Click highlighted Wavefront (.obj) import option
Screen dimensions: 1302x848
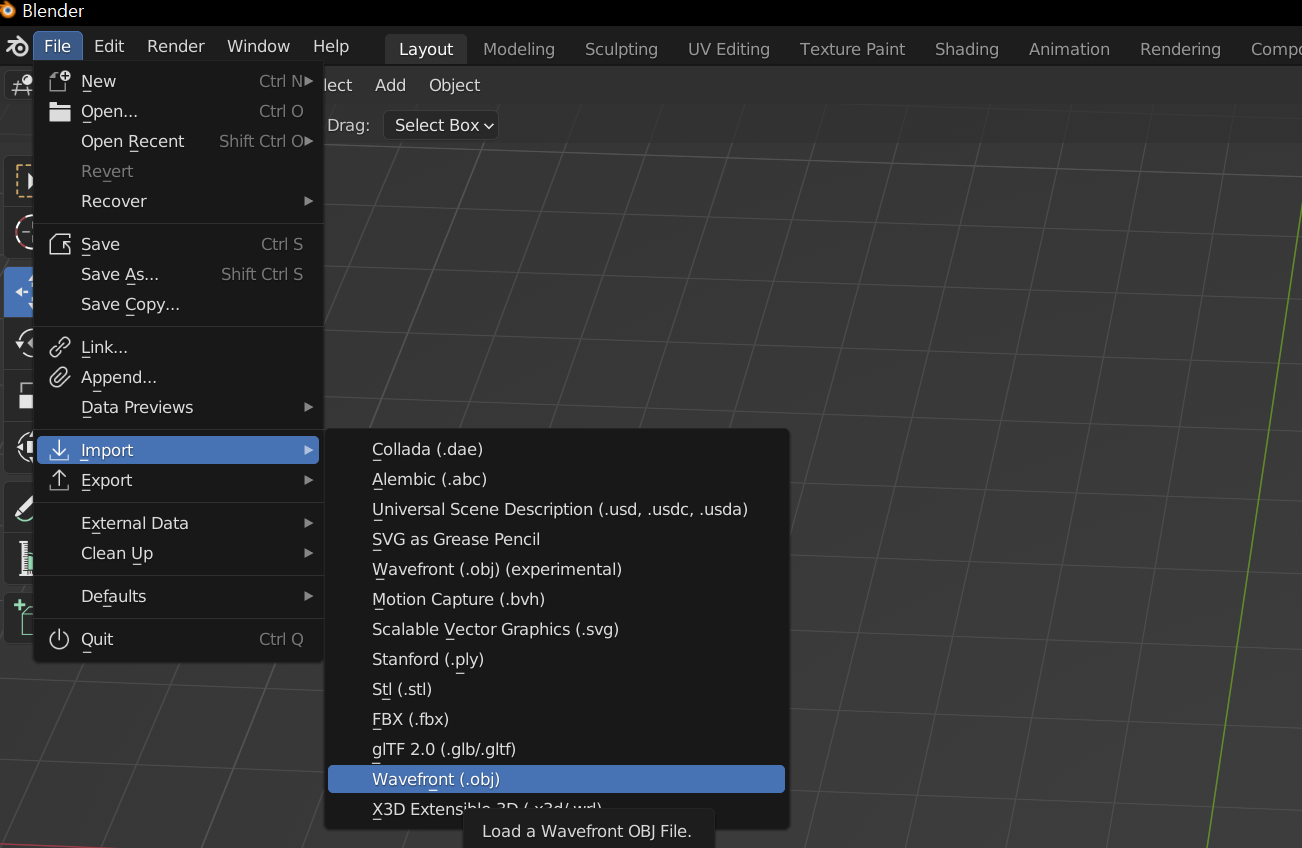(x=556, y=779)
